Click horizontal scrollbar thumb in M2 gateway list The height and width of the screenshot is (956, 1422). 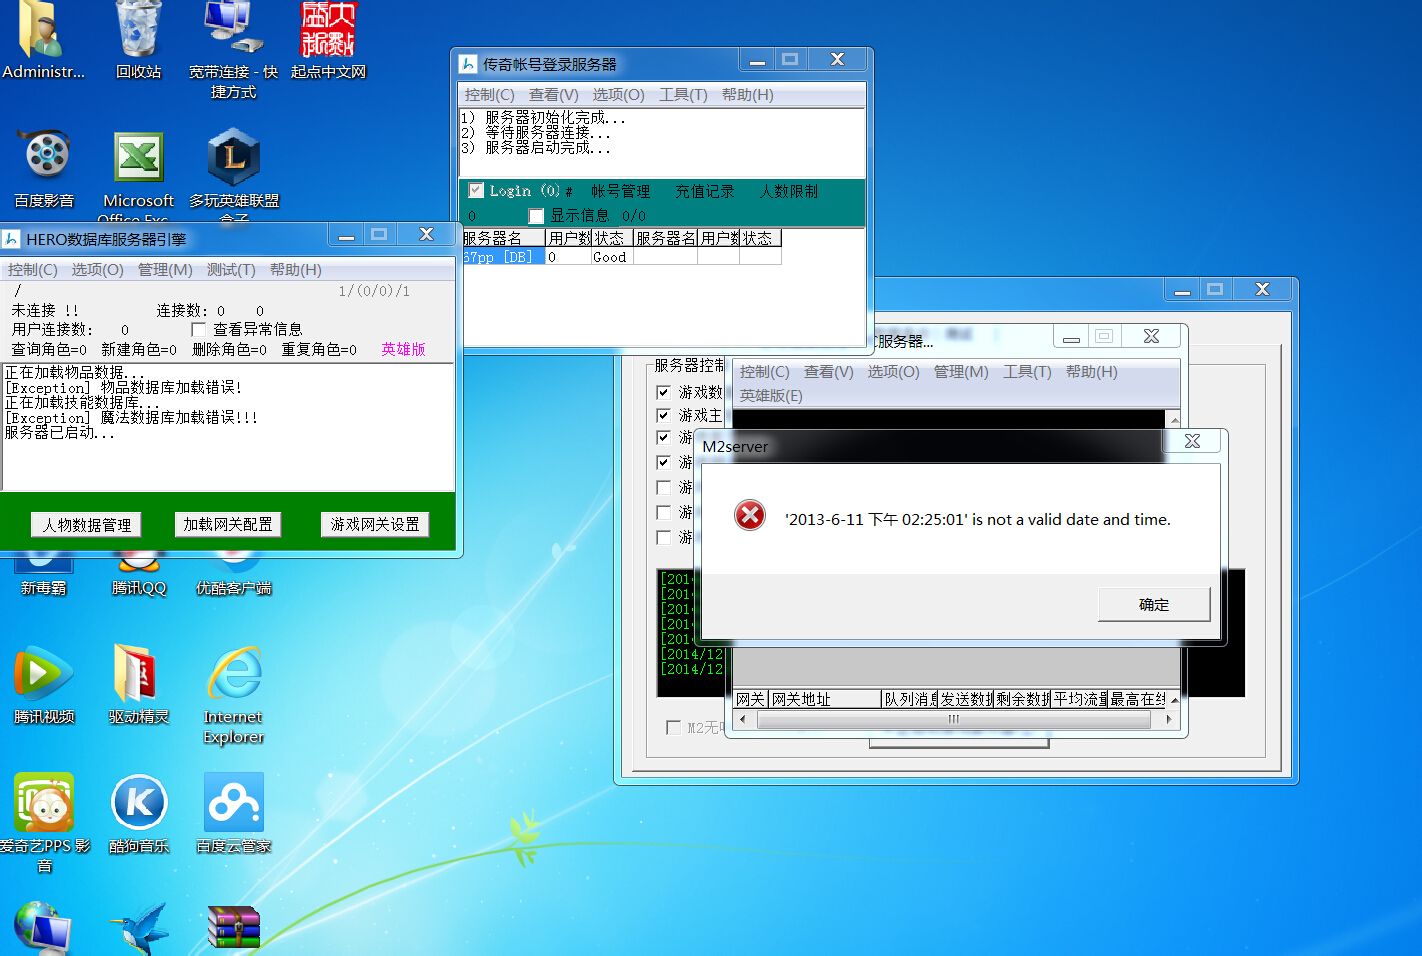[x=952, y=719]
